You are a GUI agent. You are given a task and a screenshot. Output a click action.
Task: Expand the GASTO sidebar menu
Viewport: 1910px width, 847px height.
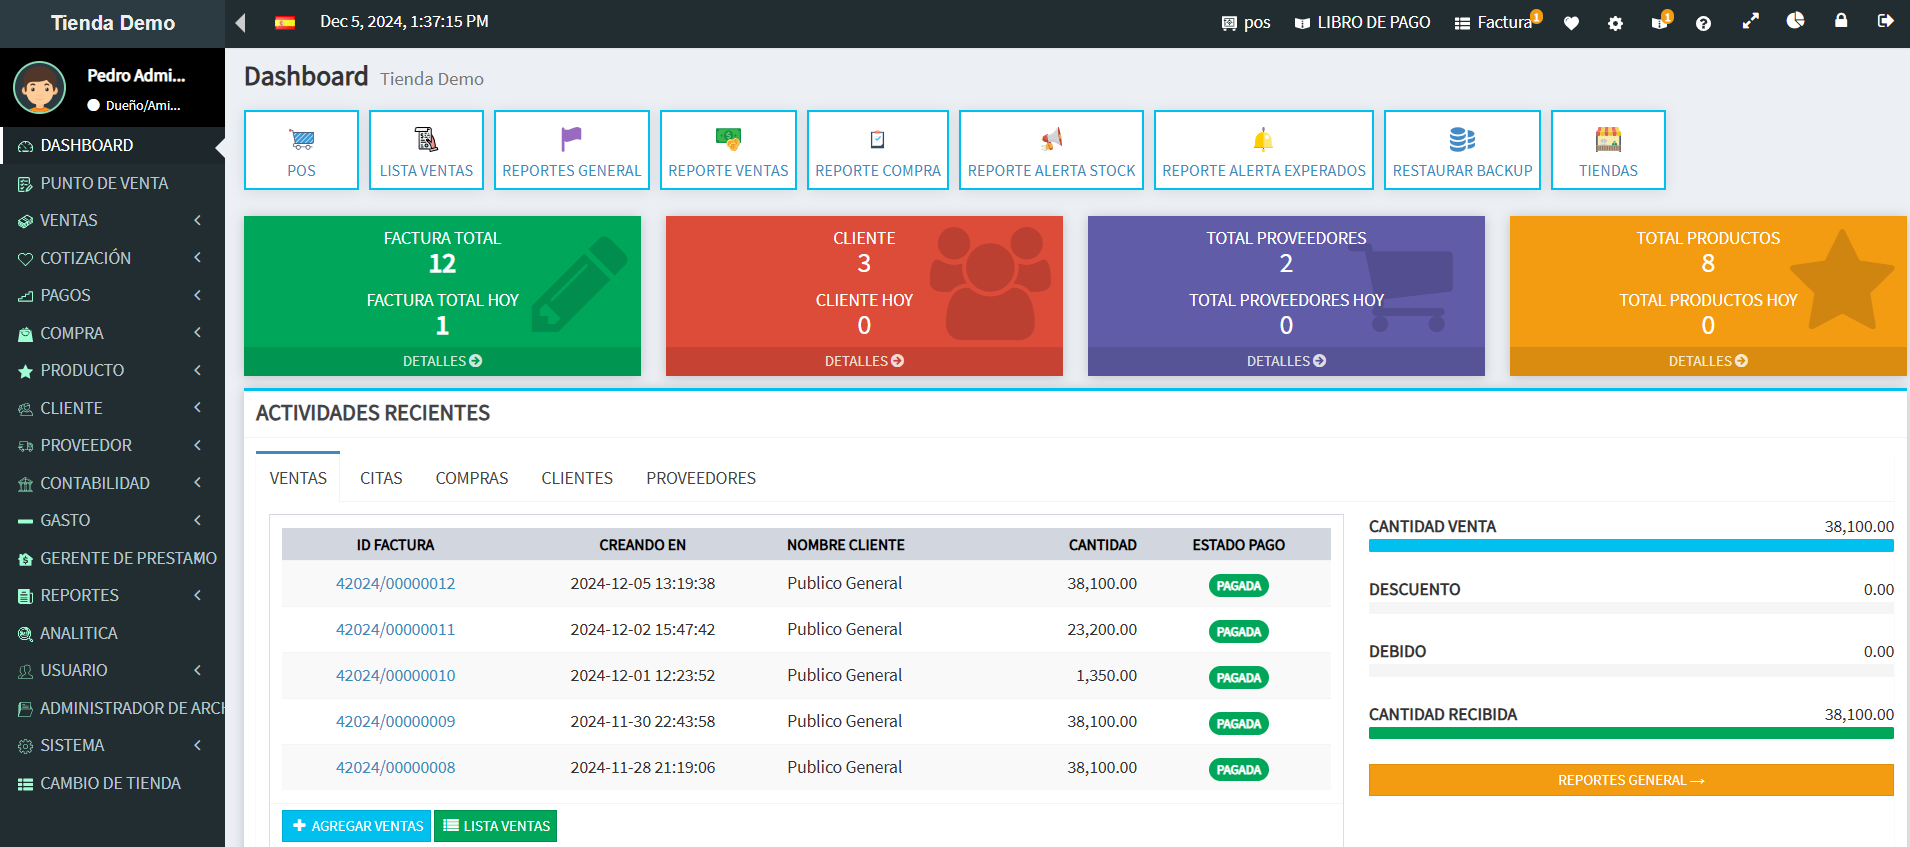click(x=112, y=520)
